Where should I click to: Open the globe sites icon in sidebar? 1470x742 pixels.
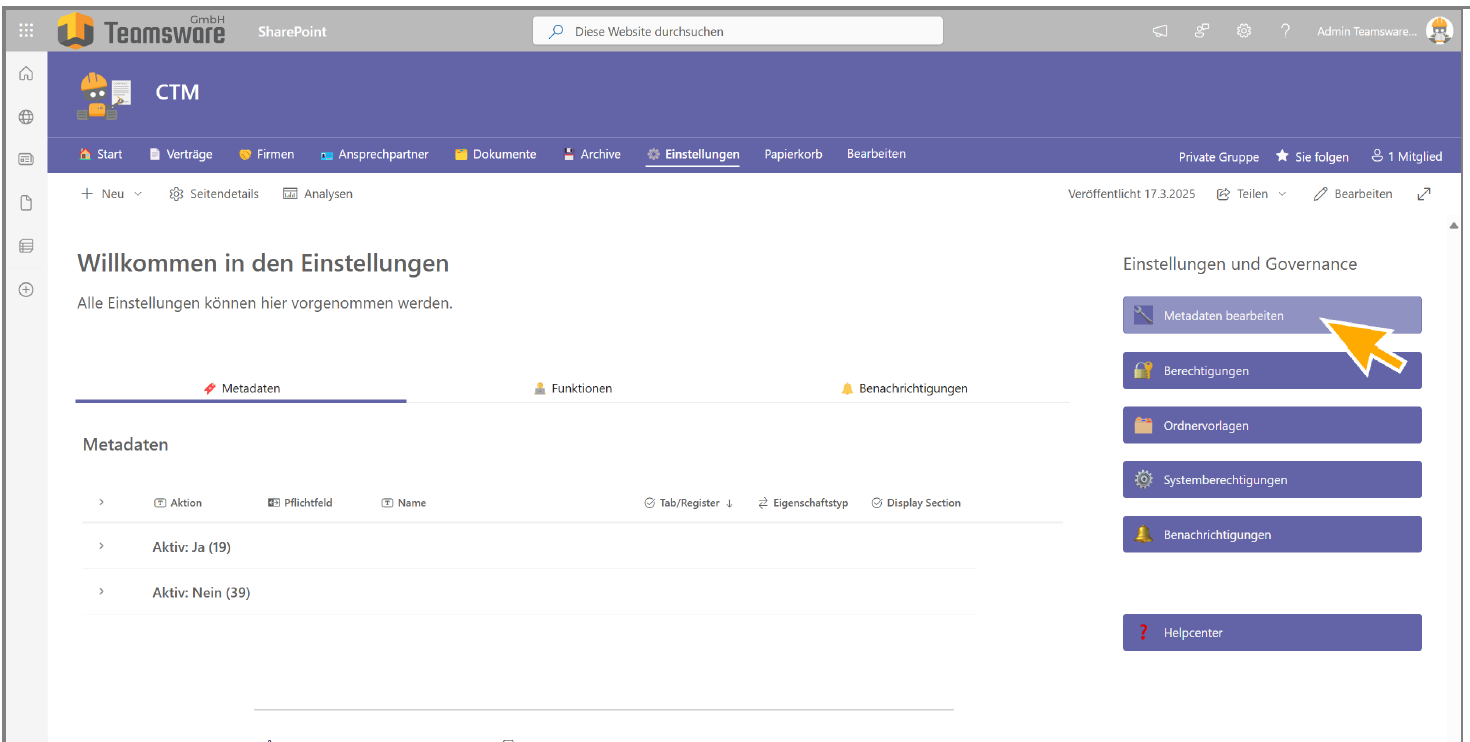click(26, 117)
